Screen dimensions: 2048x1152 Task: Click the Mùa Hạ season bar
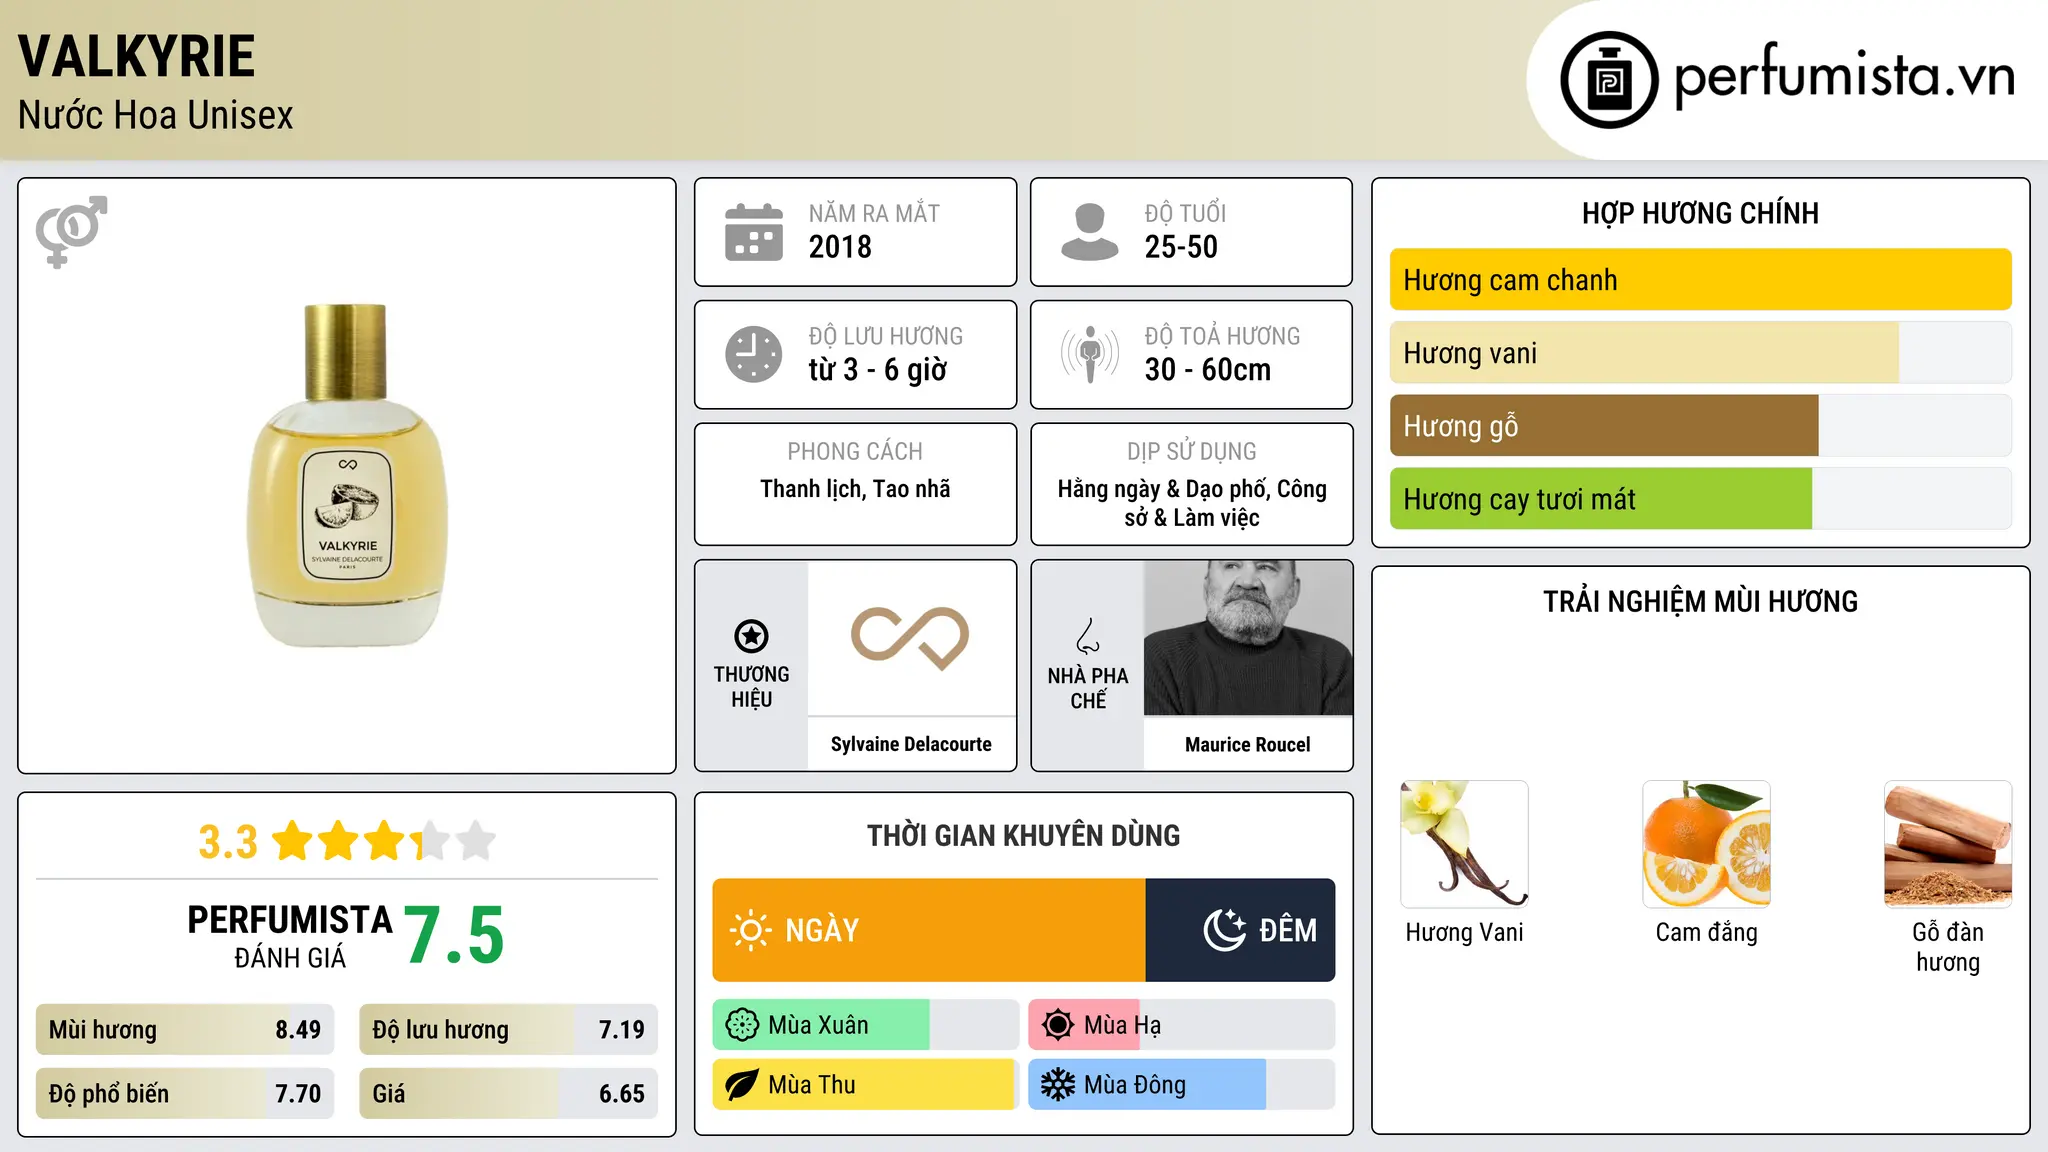tap(1182, 1025)
